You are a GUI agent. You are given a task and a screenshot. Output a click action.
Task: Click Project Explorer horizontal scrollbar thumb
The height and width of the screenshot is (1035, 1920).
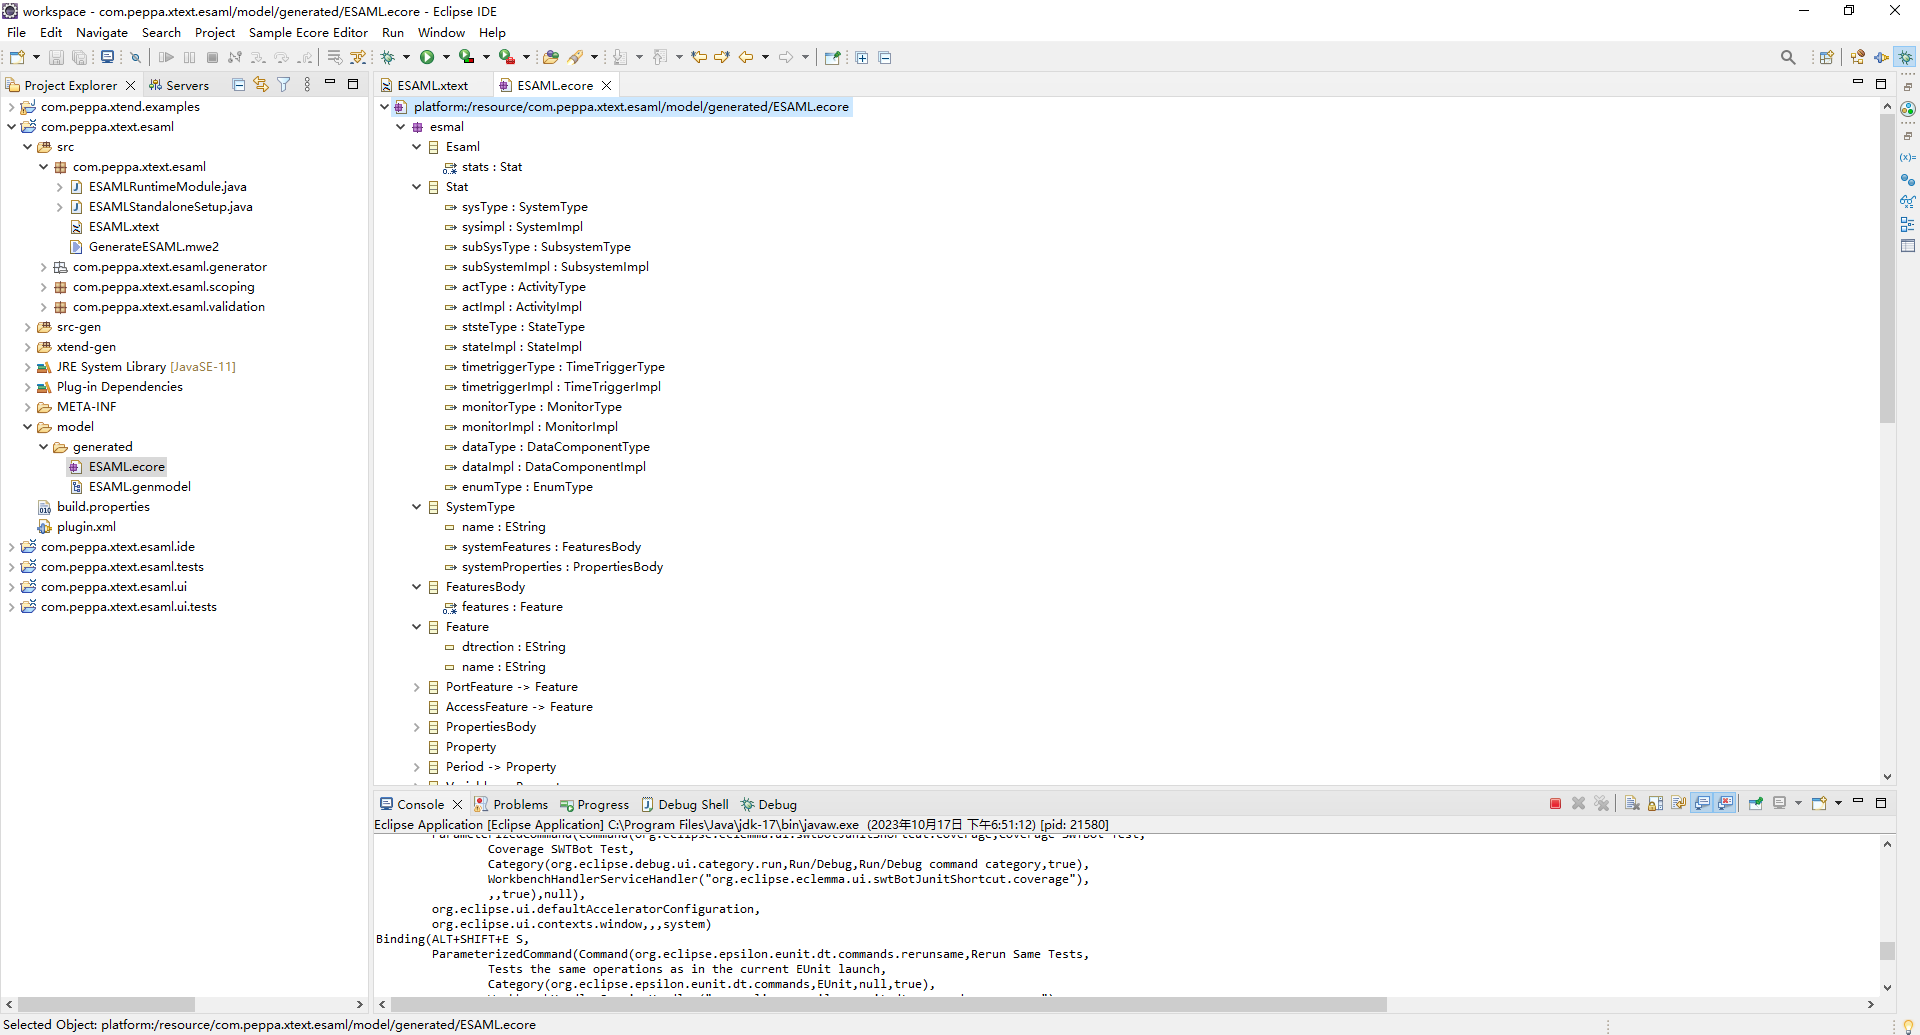(106, 1004)
